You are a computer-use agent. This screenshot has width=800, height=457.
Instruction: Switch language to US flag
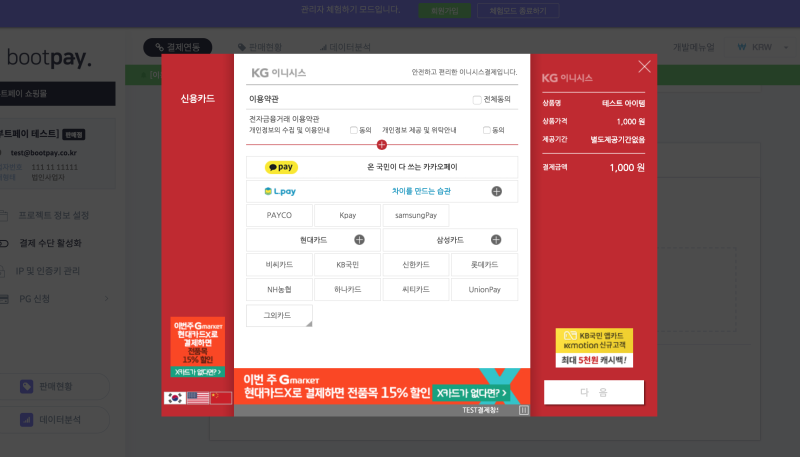point(197,398)
